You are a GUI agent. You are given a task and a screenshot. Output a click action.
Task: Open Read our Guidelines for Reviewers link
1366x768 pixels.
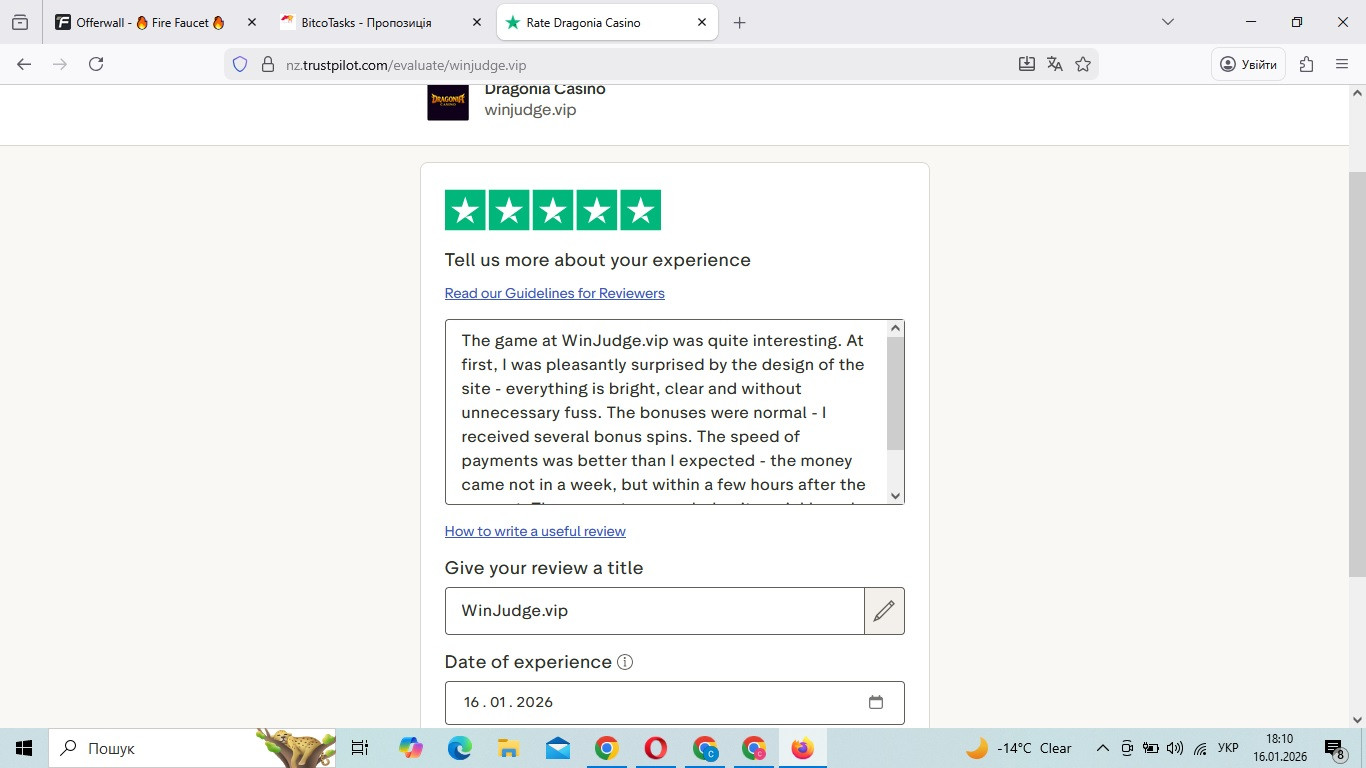pyautogui.click(x=555, y=293)
